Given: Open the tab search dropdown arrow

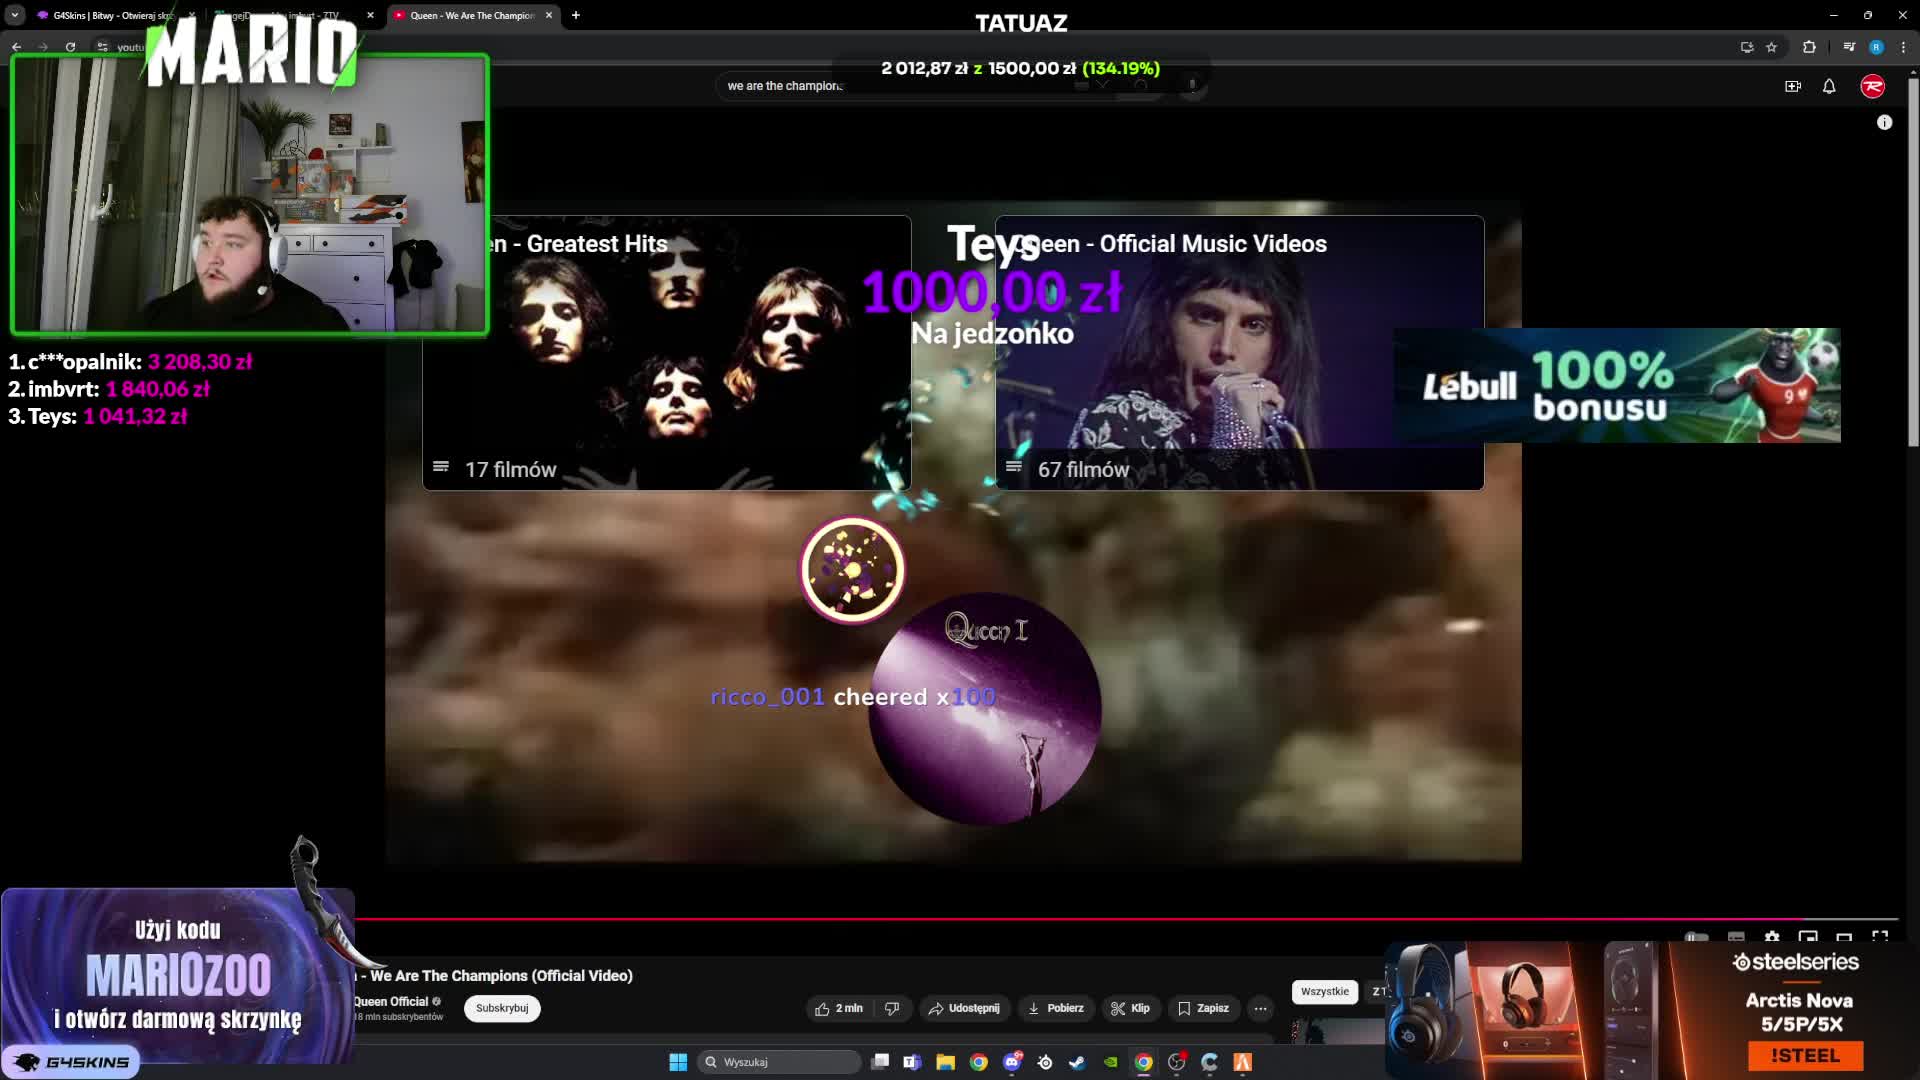Looking at the screenshot, I should point(15,15).
